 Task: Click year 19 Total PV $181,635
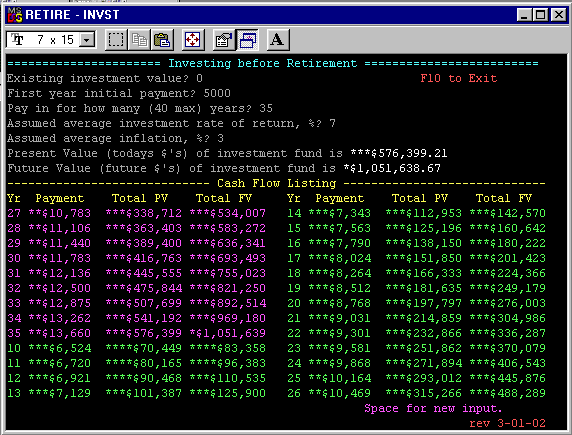(424, 288)
